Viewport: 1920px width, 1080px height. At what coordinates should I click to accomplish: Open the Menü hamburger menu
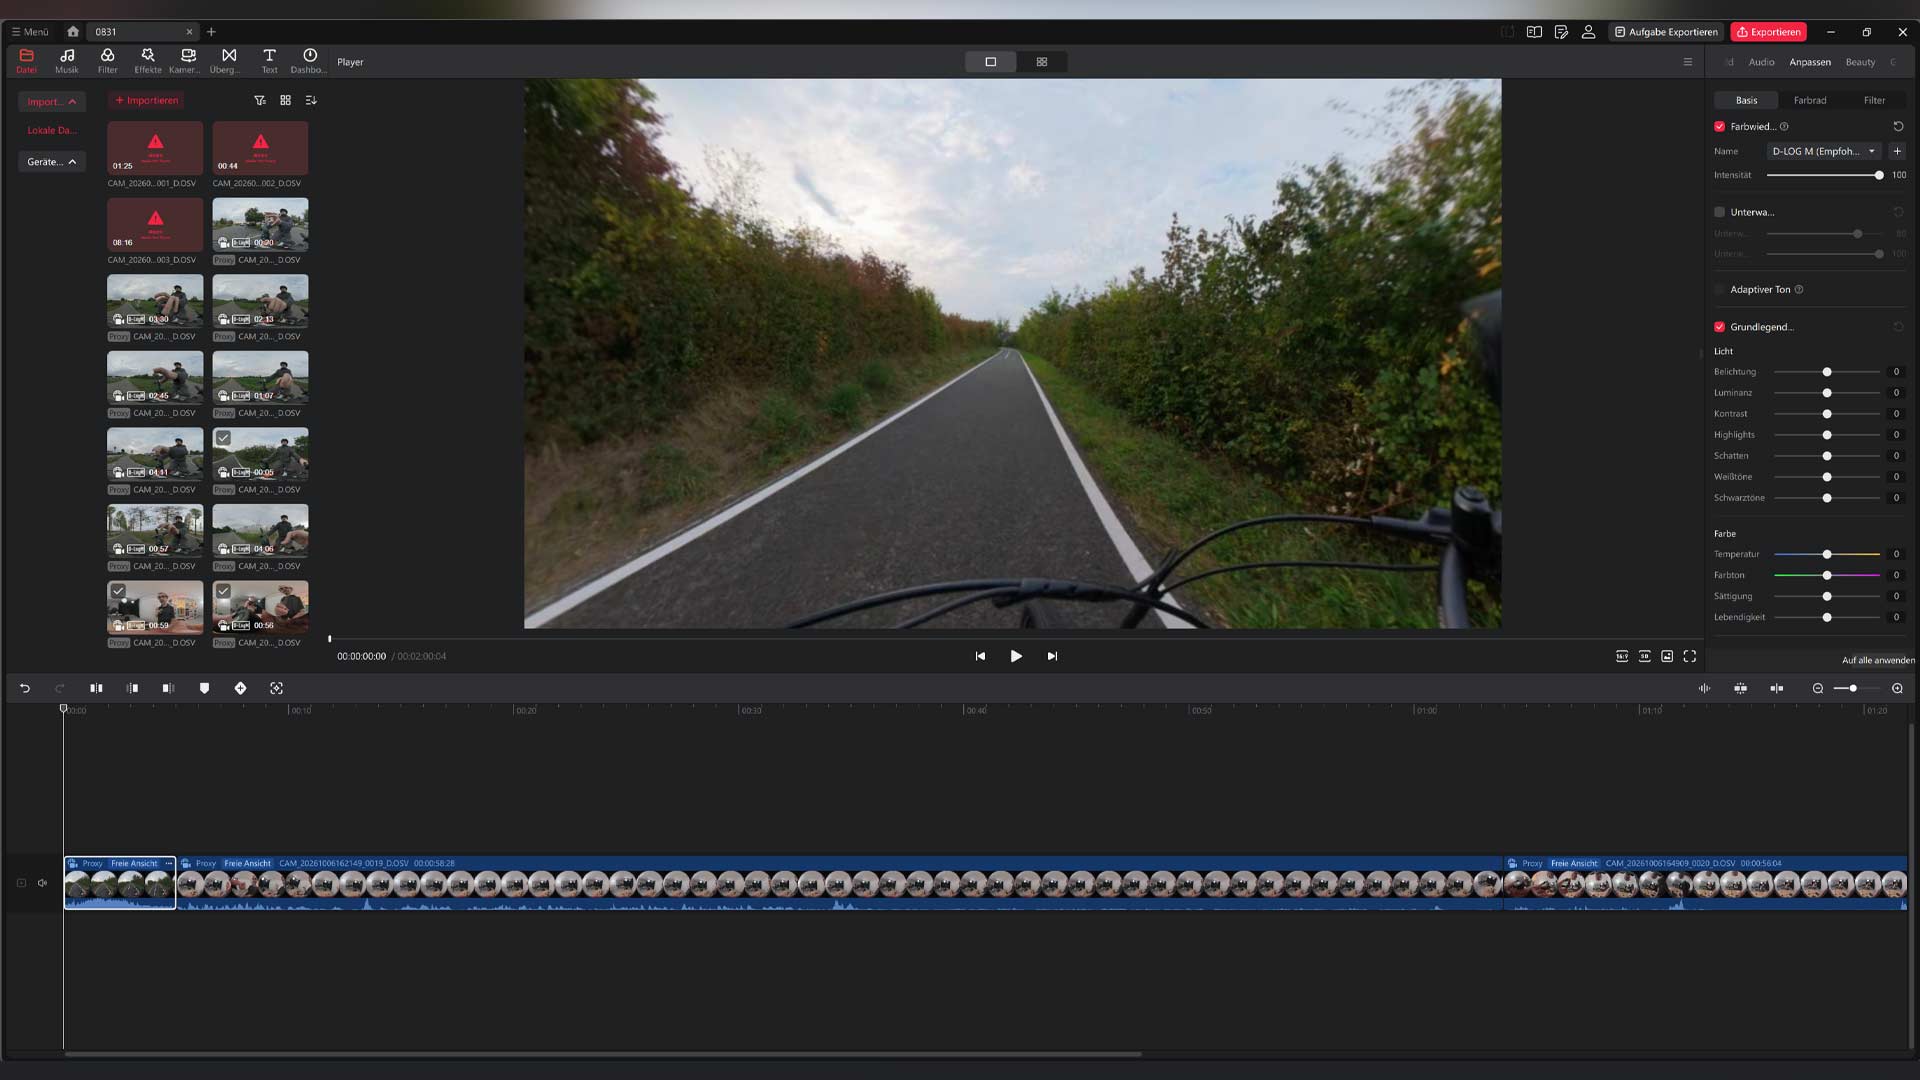30,32
